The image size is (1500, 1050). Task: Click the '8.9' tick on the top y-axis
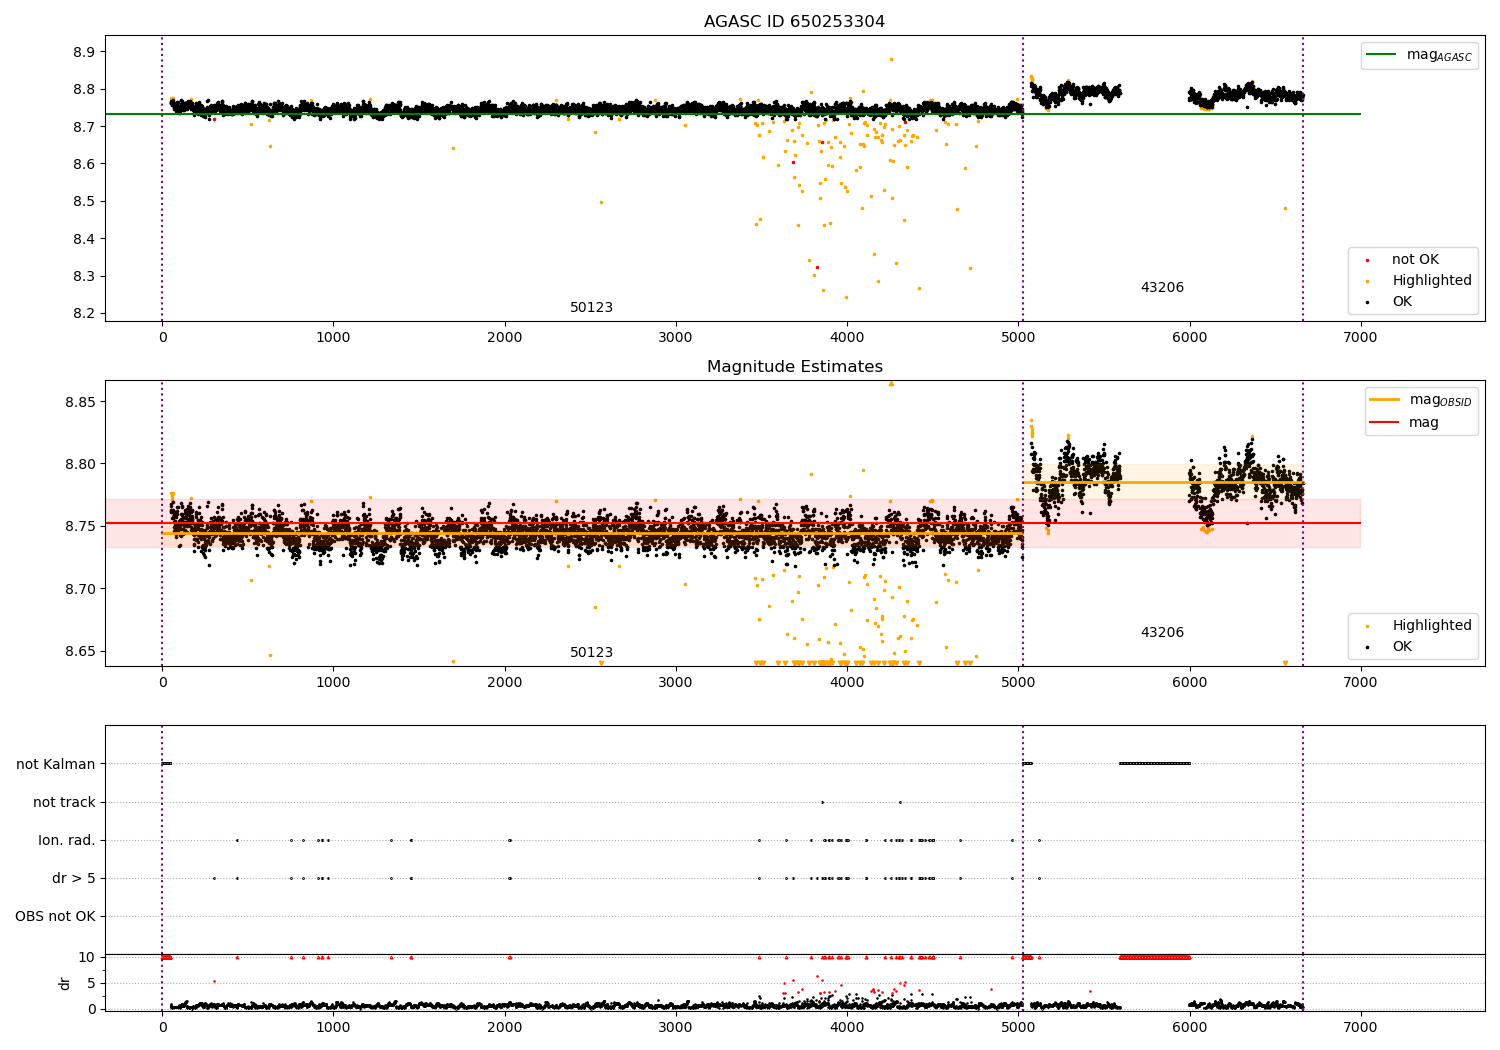84,52
